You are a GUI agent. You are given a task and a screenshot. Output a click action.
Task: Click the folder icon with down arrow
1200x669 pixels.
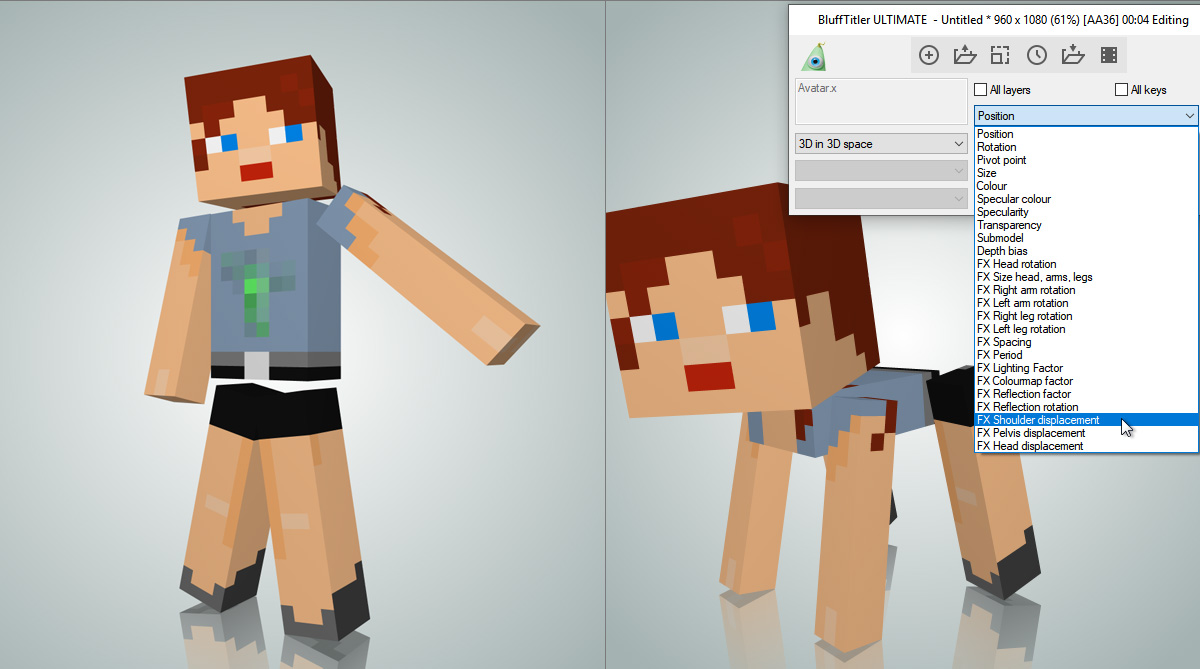coord(1073,55)
